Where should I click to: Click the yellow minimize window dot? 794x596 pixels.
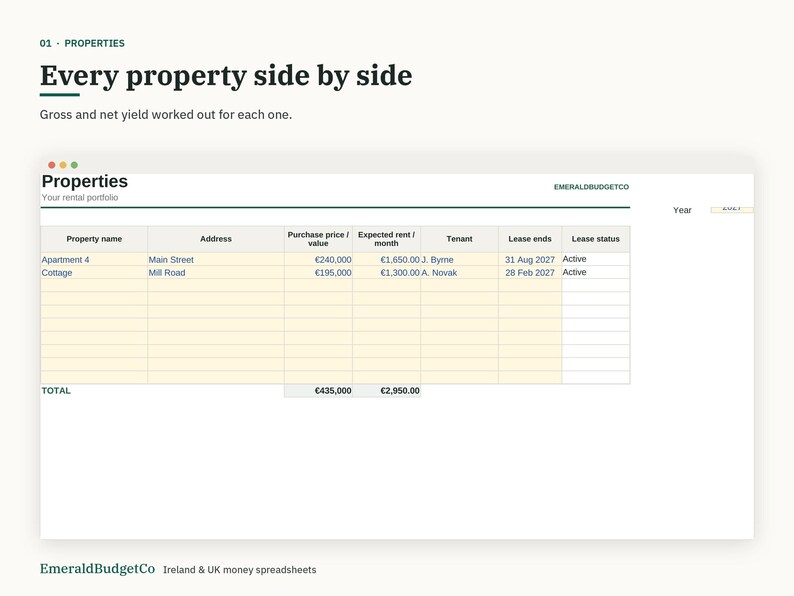pos(63,165)
